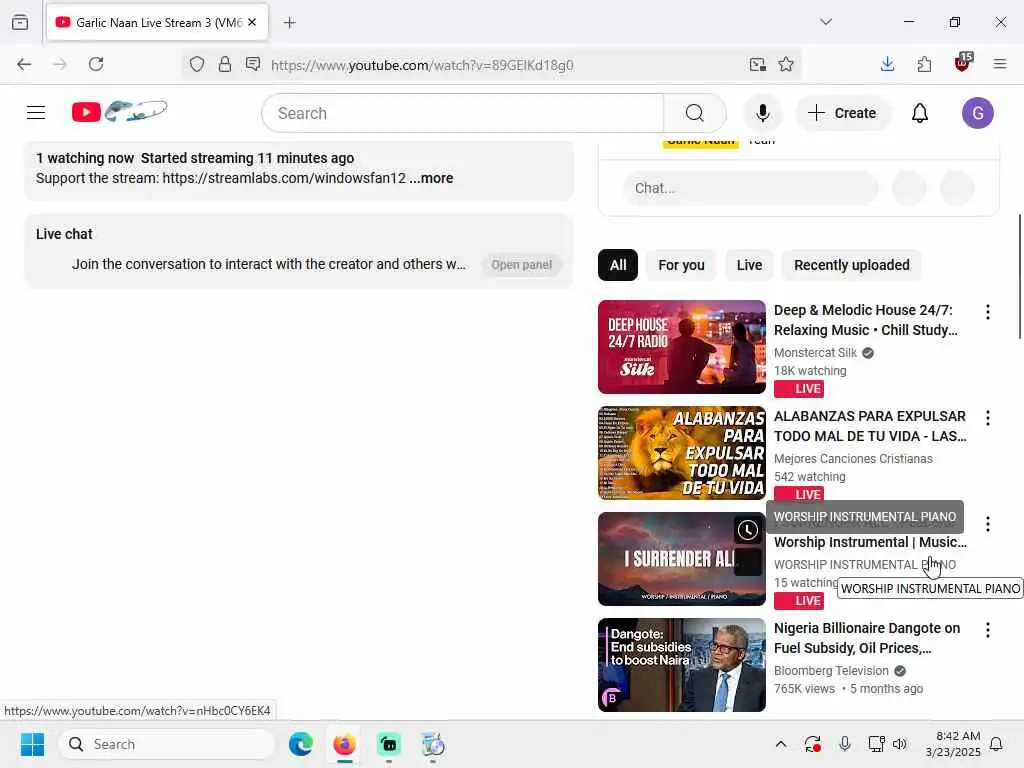
Task: Open Firefox extensions puzzle icon
Action: [924, 64]
